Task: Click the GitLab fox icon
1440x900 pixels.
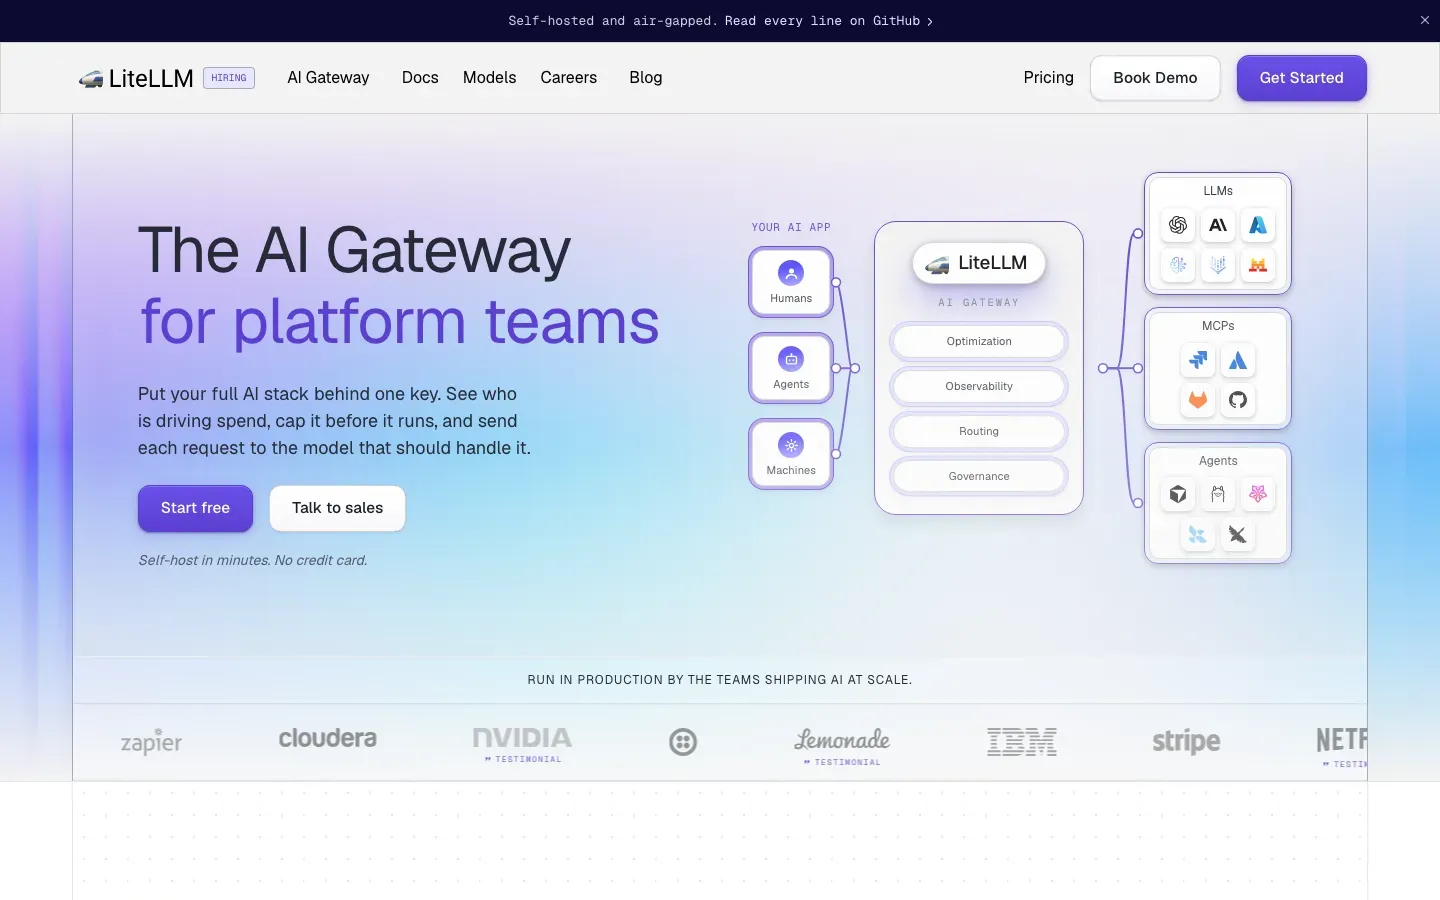Action: pyautogui.click(x=1198, y=400)
